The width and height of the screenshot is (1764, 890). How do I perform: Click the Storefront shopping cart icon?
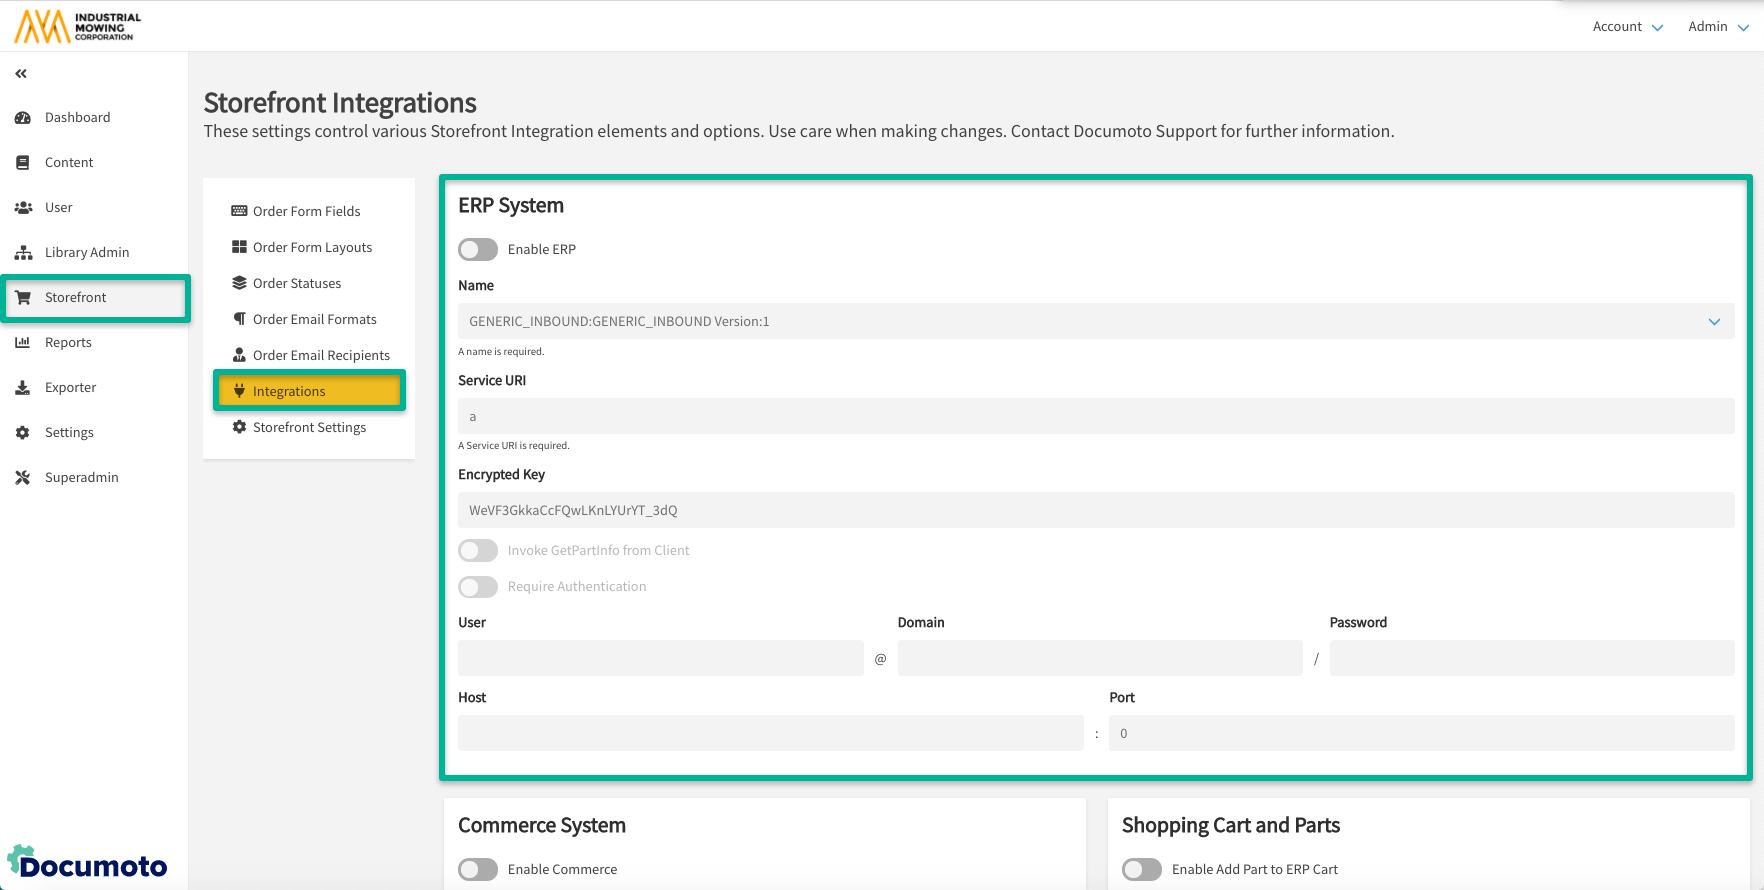(x=23, y=298)
